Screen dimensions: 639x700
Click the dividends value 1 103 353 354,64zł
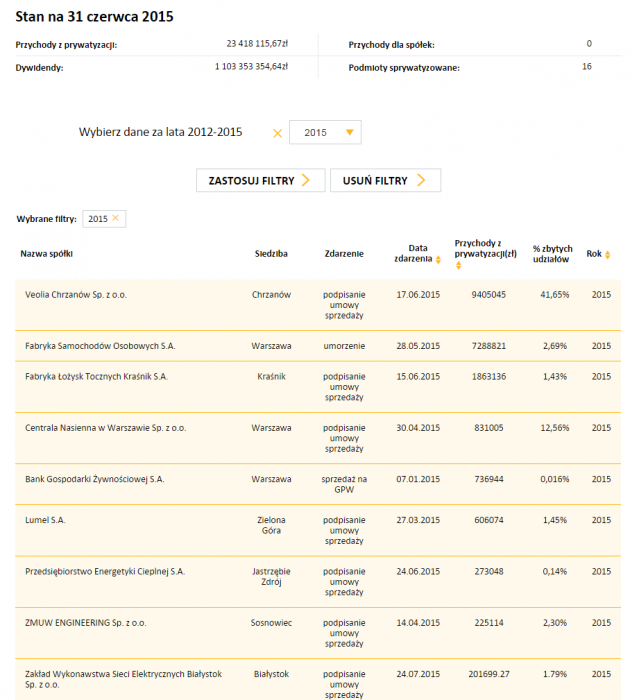click(251, 67)
